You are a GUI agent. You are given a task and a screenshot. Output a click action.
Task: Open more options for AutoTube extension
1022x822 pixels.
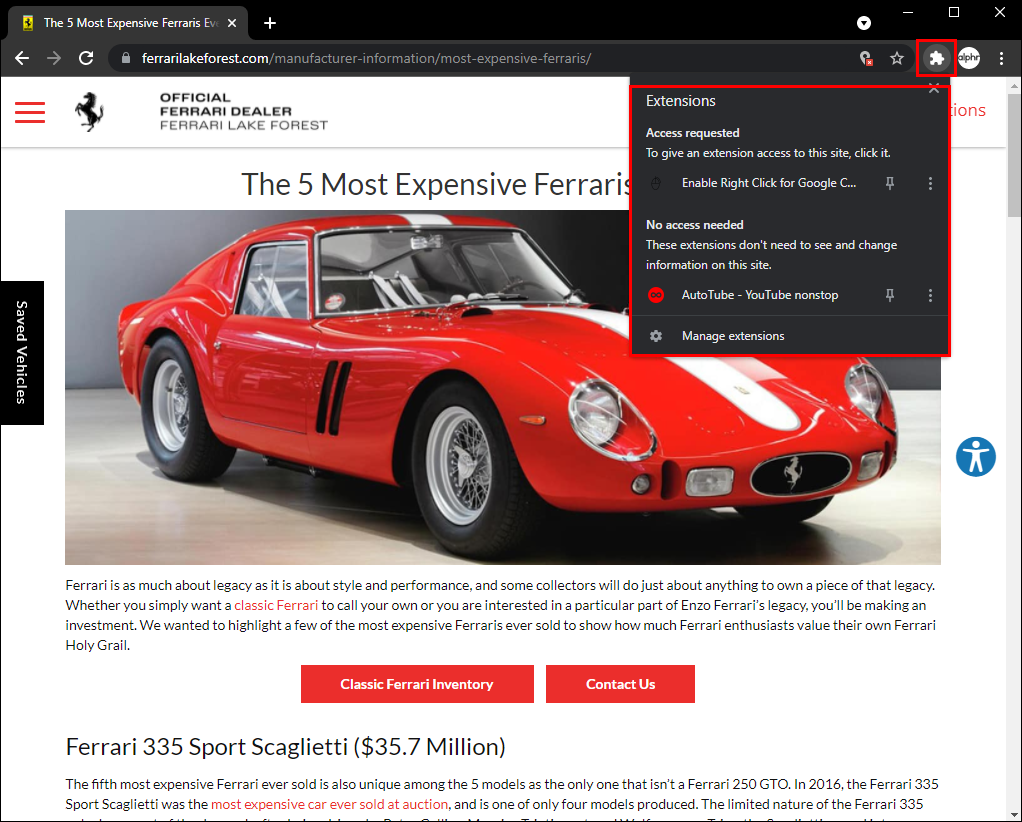point(930,295)
